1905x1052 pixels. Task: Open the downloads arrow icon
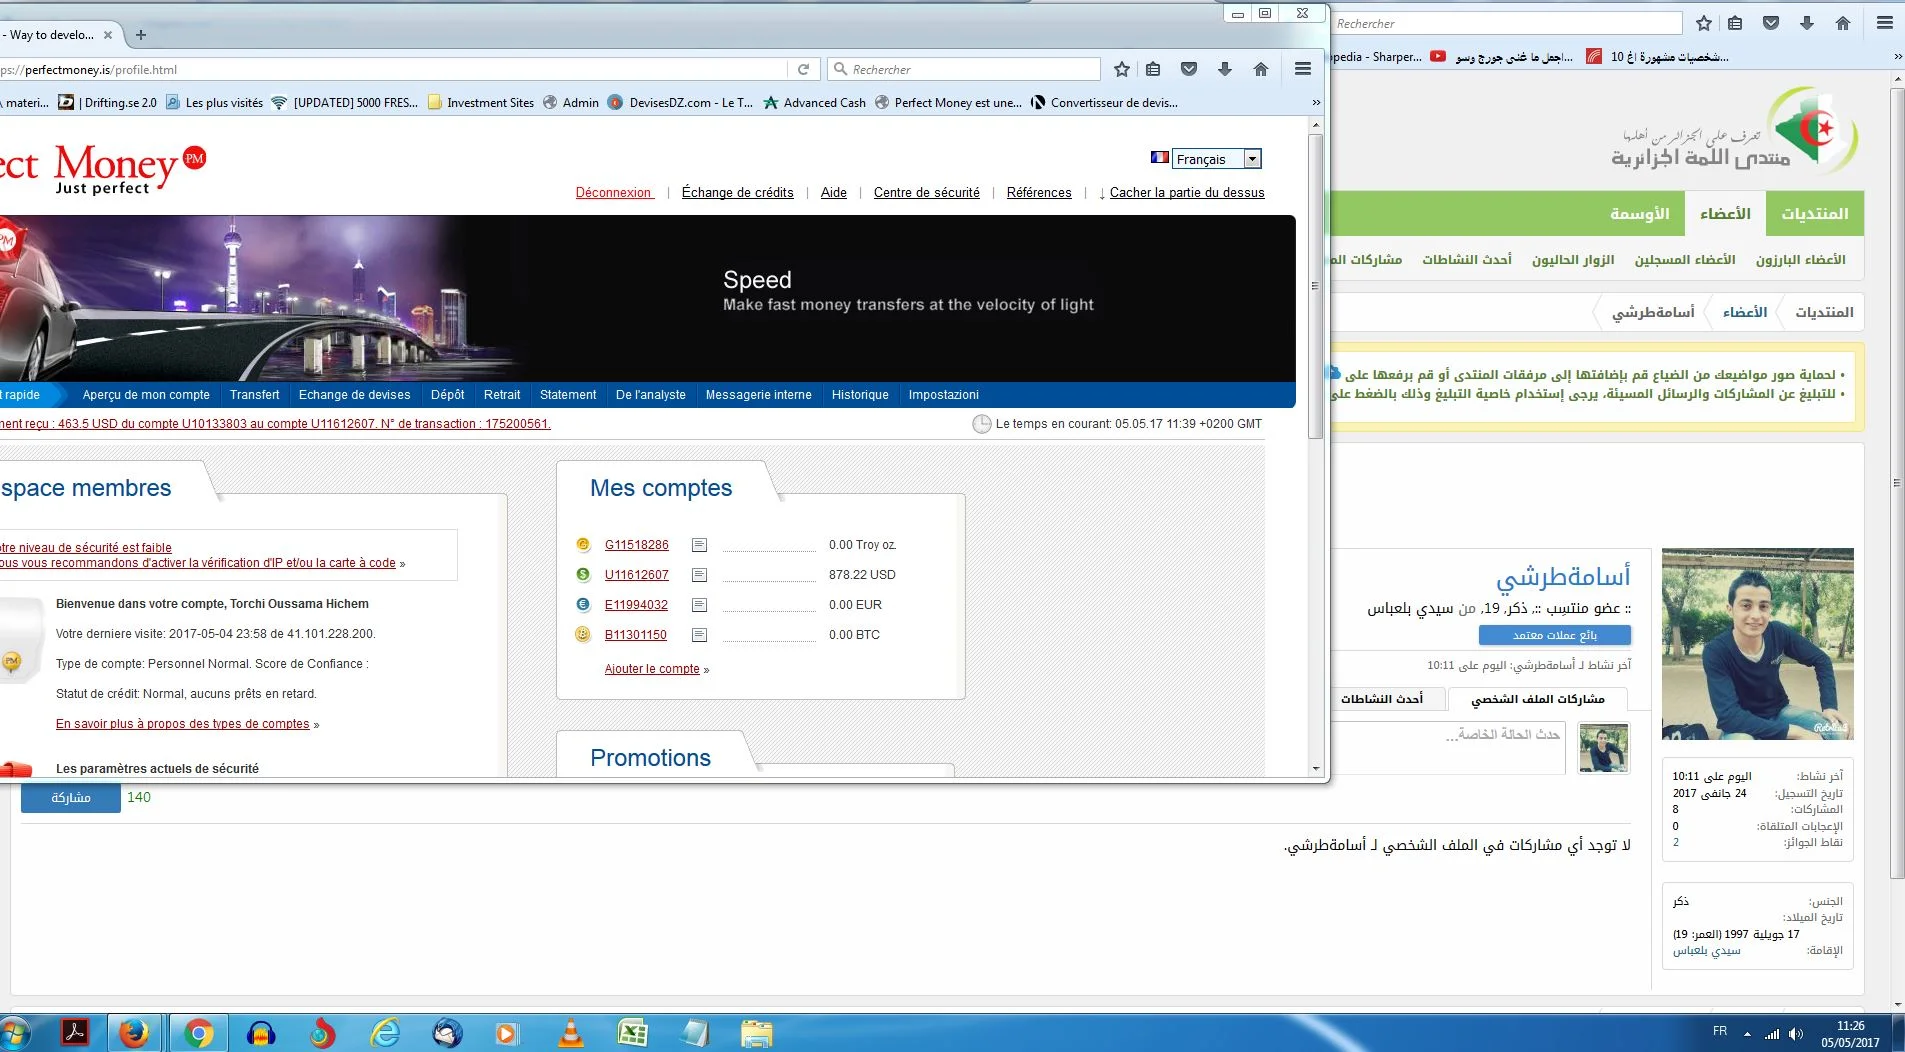[1224, 69]
